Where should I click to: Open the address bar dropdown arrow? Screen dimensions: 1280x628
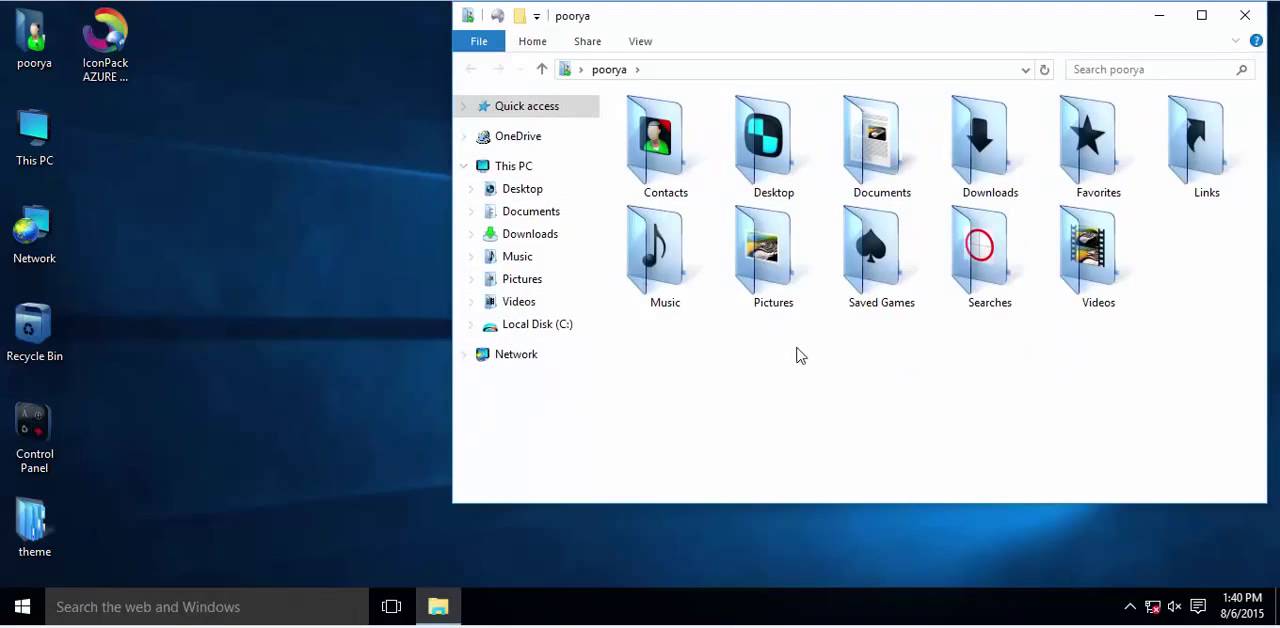point(1024,69)
